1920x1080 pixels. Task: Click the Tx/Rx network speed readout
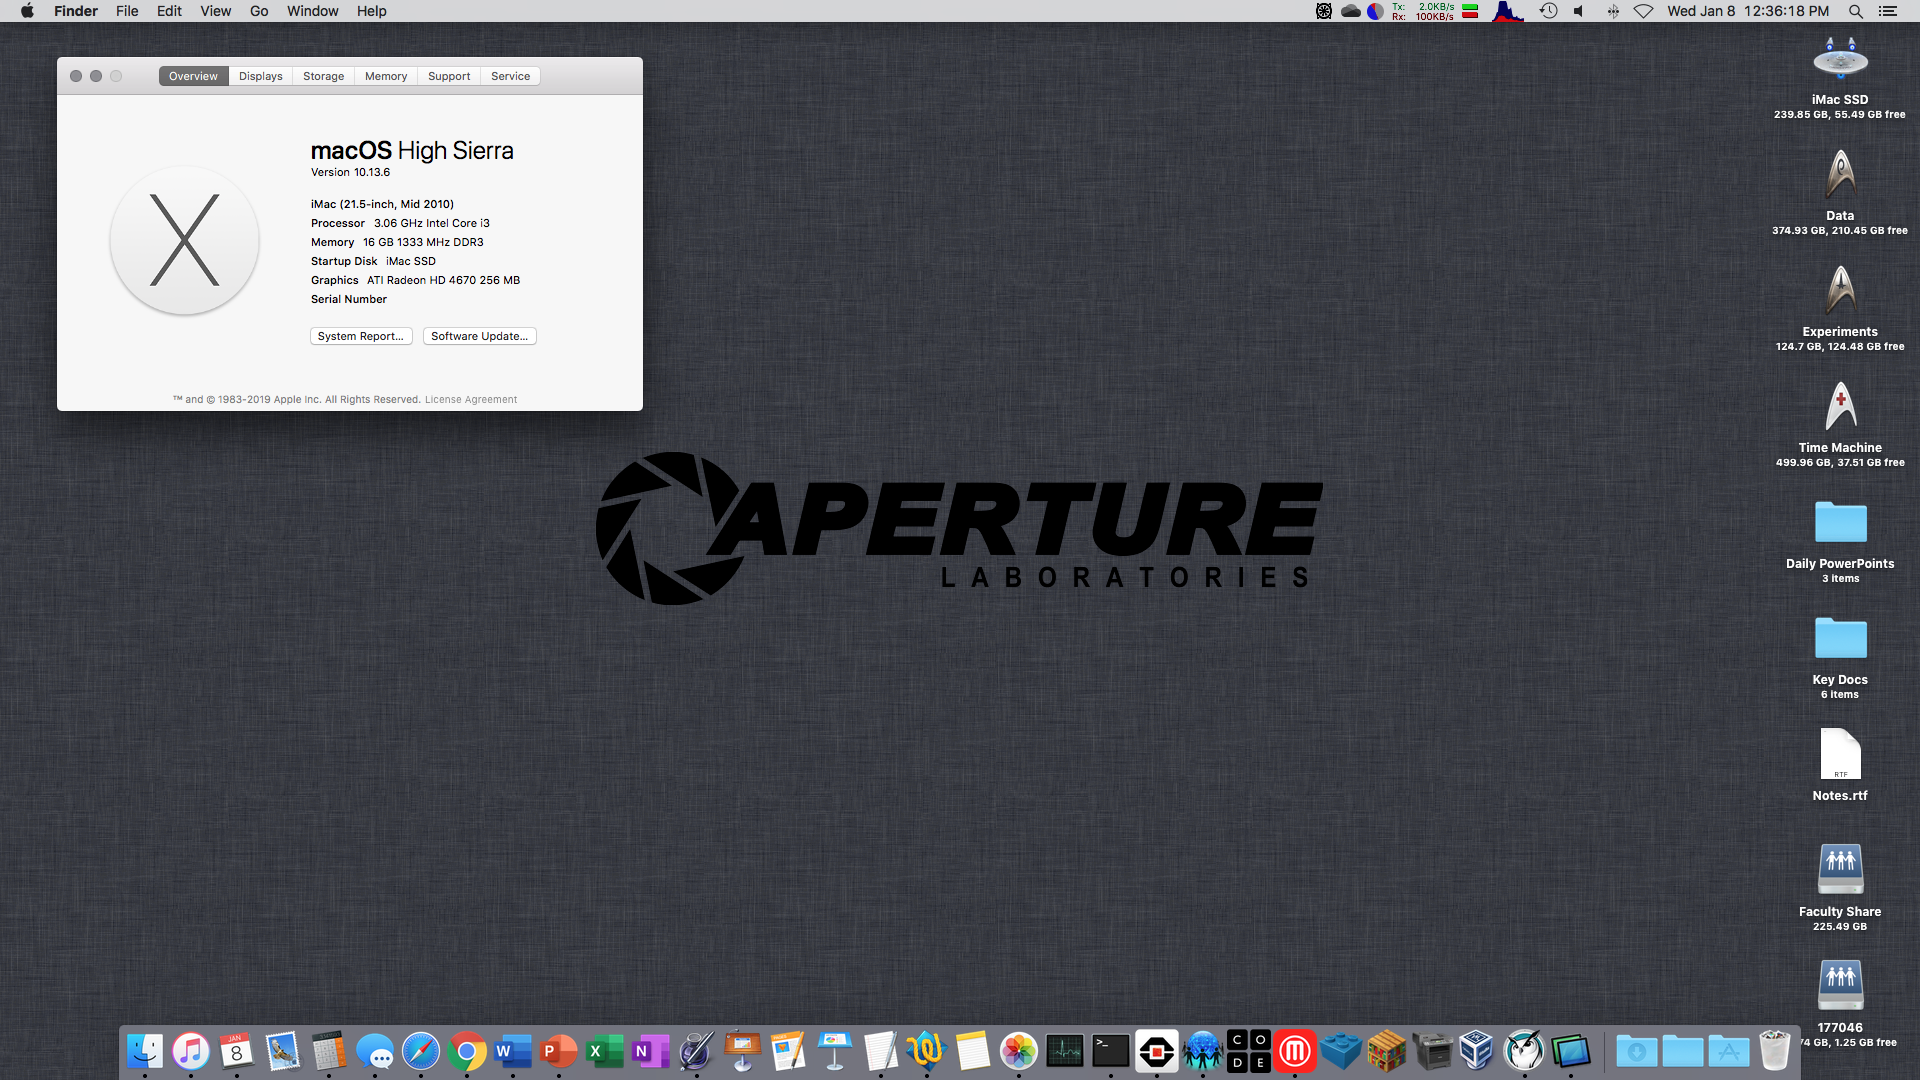click(x=1423, y=11)
